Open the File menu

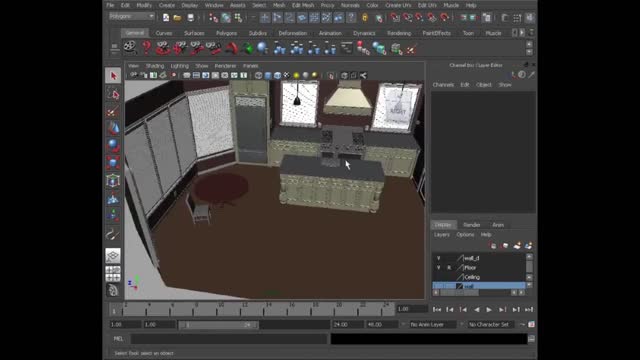click(110, 5)
